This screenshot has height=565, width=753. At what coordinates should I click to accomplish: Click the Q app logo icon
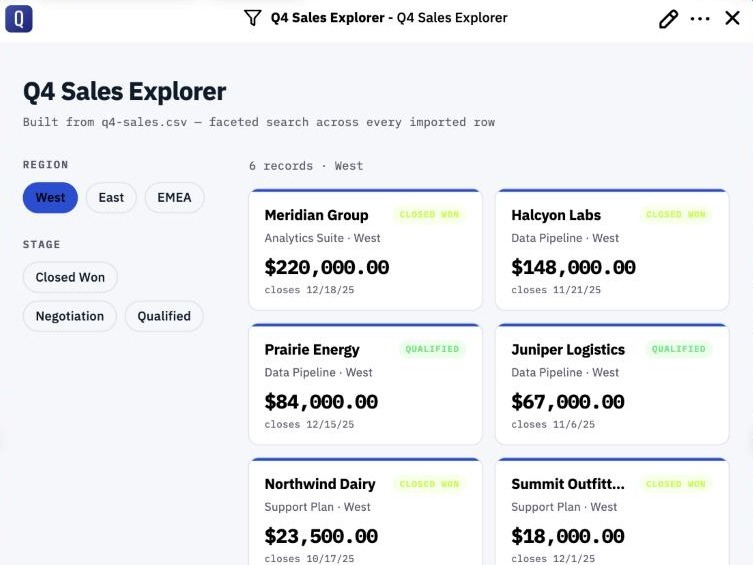pos(19,19)
